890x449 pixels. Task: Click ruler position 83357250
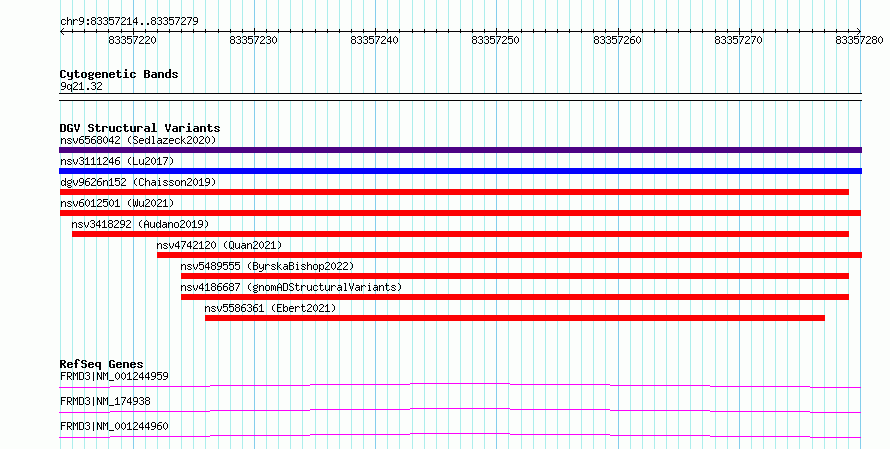[496, 40]
